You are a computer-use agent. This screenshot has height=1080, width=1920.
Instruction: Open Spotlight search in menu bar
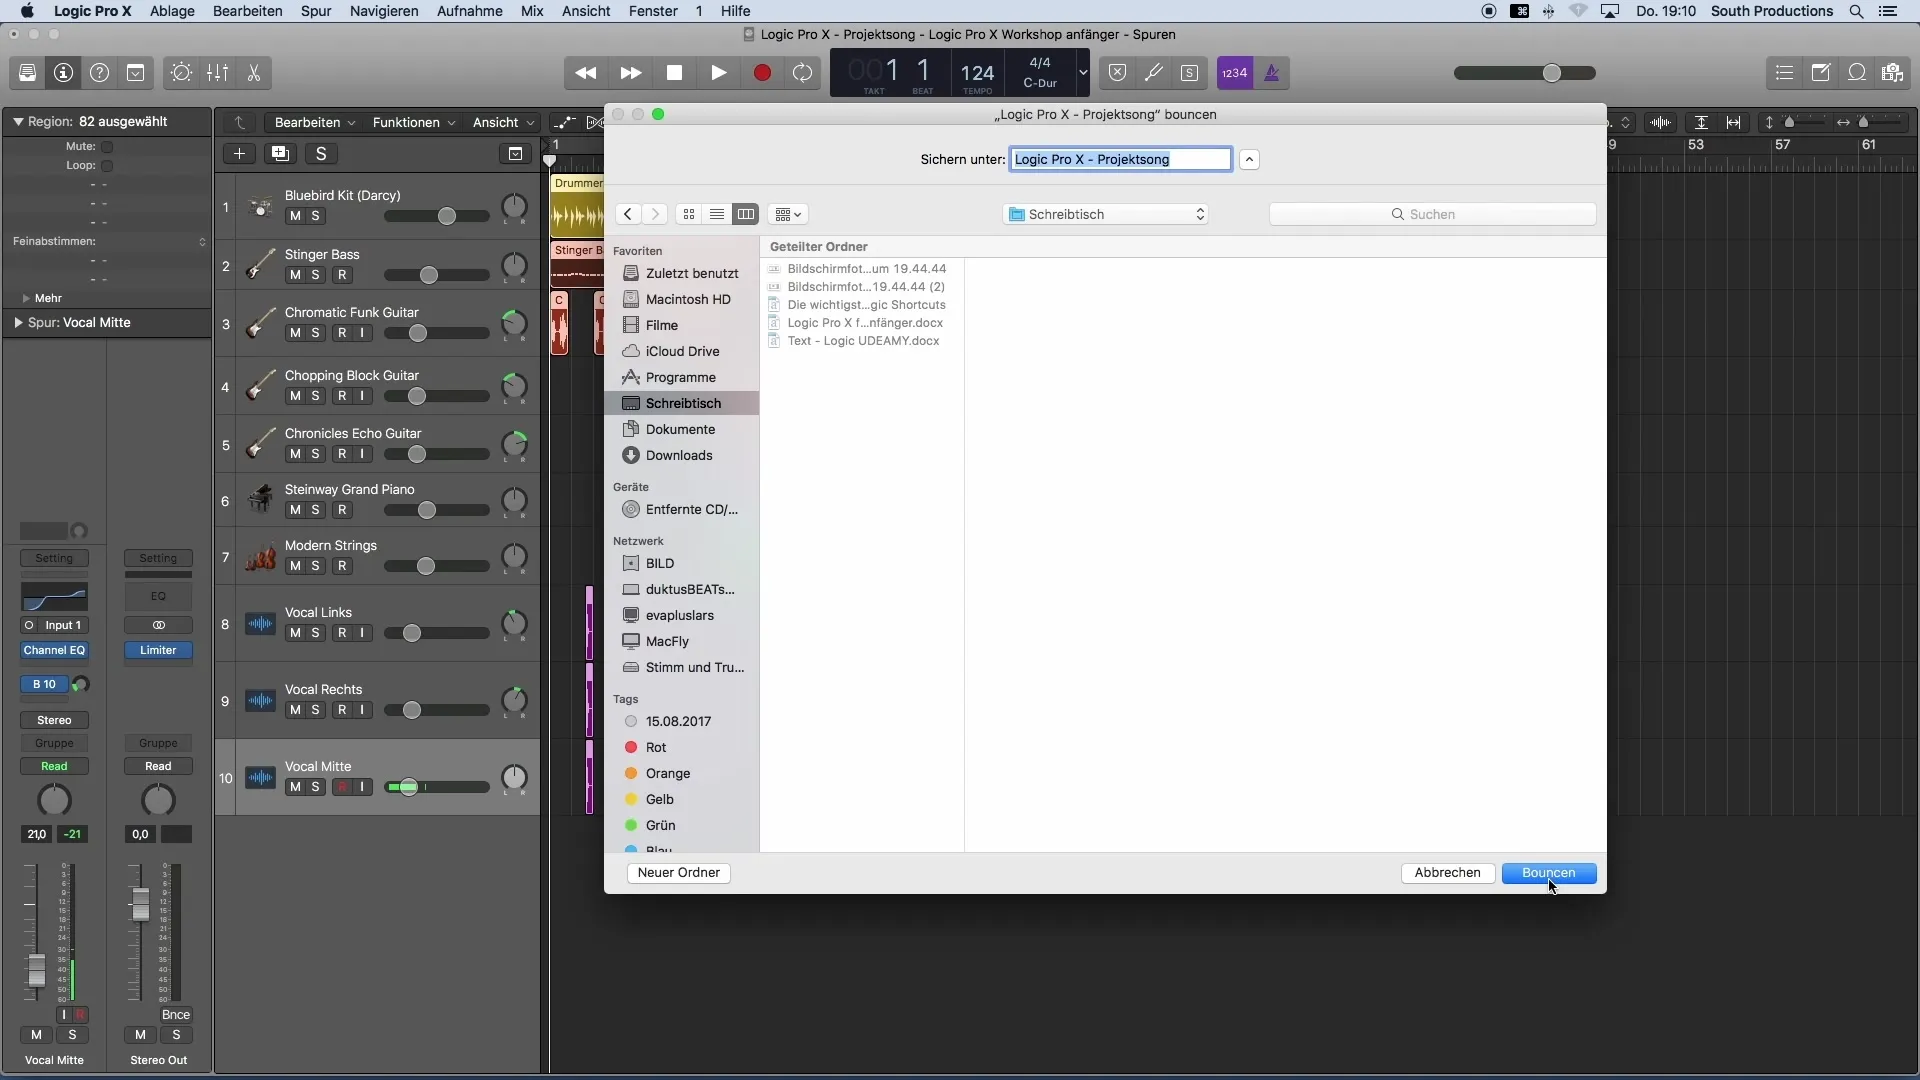[1856, 11]
